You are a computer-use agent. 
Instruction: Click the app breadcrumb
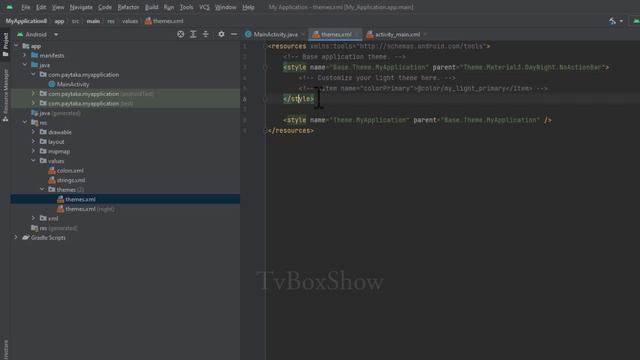[x=59, y=21]
